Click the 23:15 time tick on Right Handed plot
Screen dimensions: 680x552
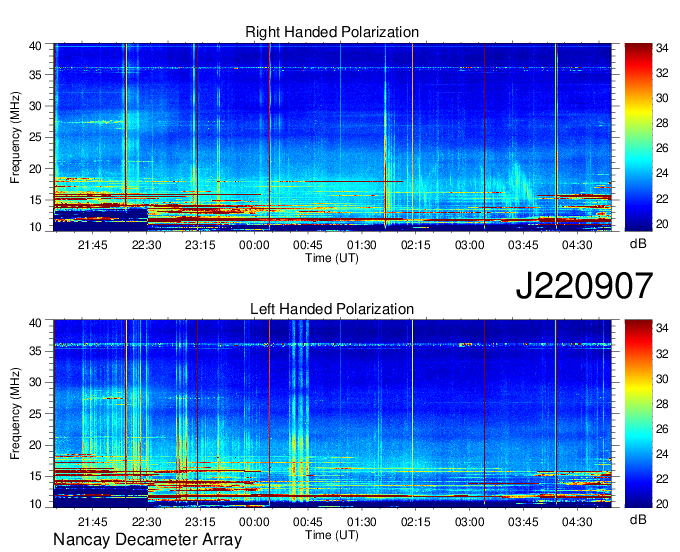click(x=200, y=245)
